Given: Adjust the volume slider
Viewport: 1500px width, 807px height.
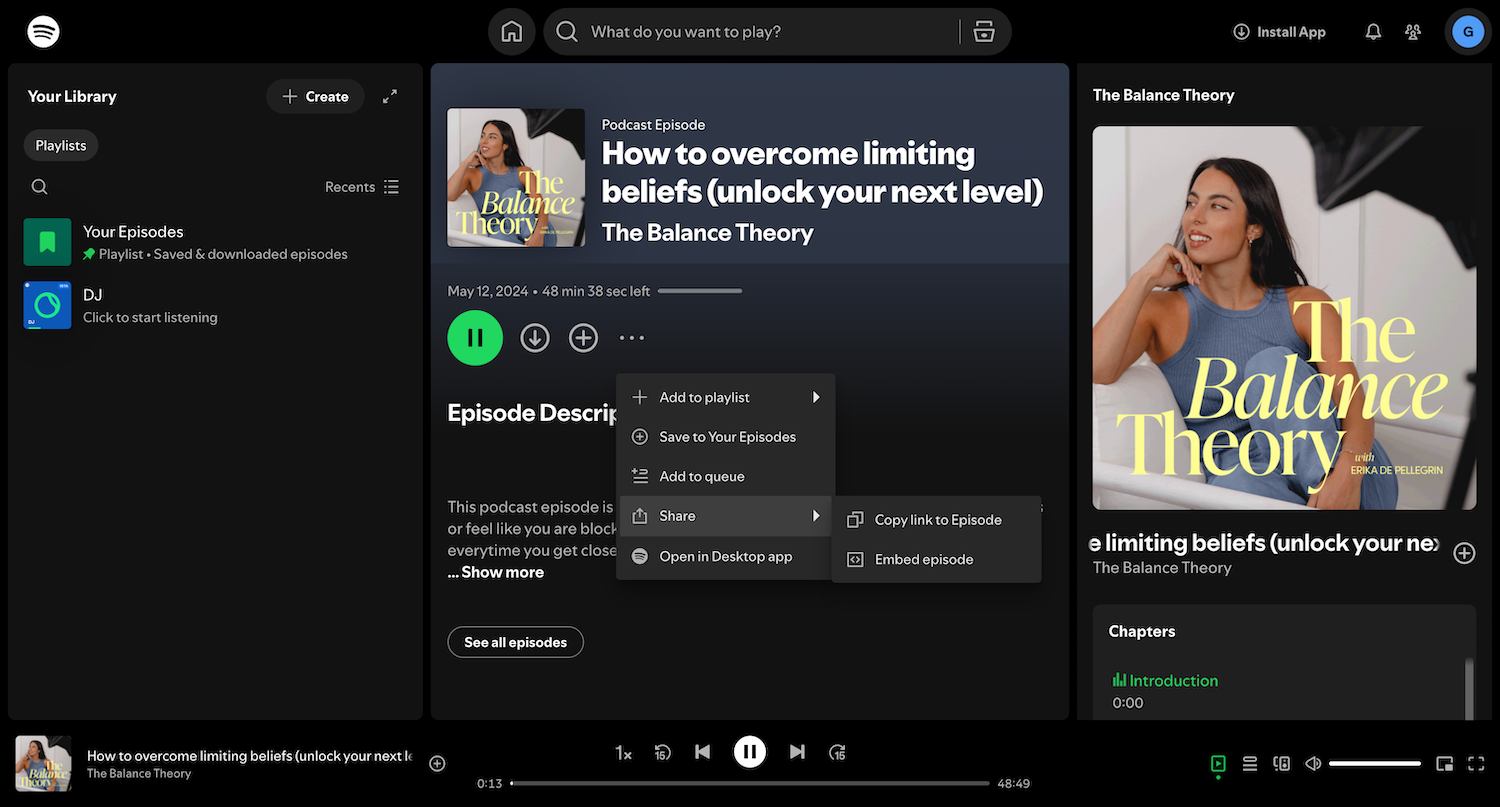Looking at the screenshot, I should (x=1375, y=764).
